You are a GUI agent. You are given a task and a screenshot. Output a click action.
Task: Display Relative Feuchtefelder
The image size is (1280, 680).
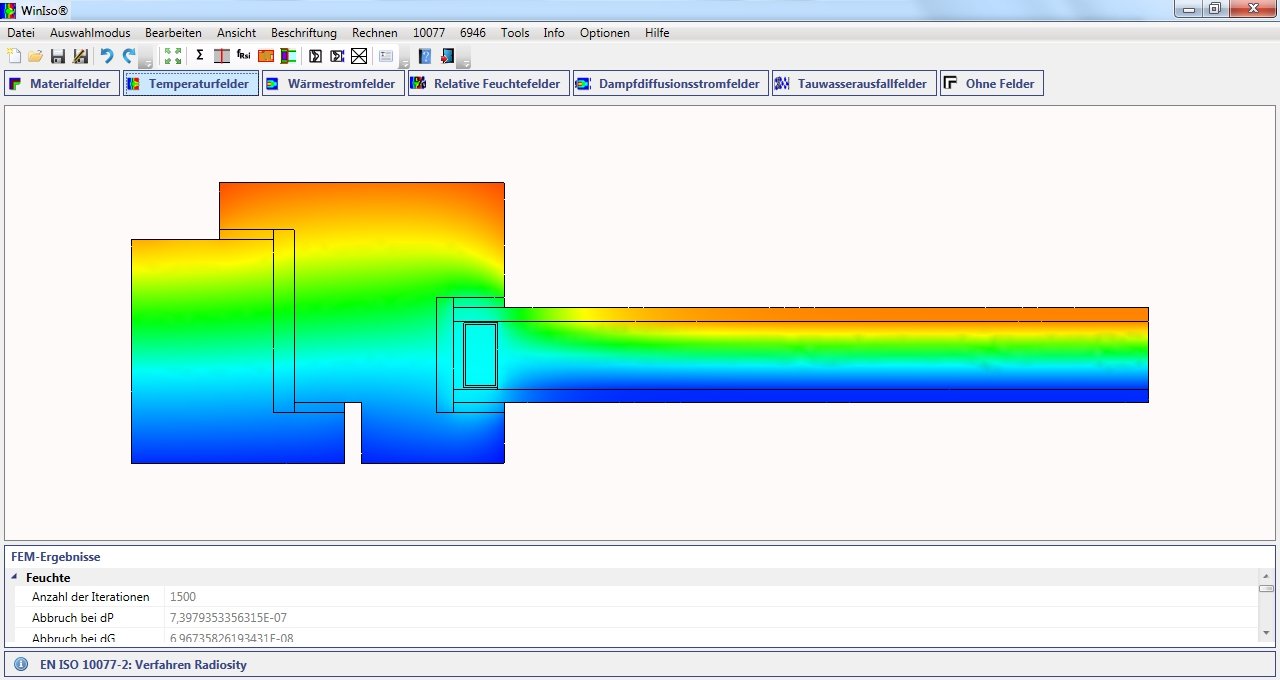pos(489,83)
